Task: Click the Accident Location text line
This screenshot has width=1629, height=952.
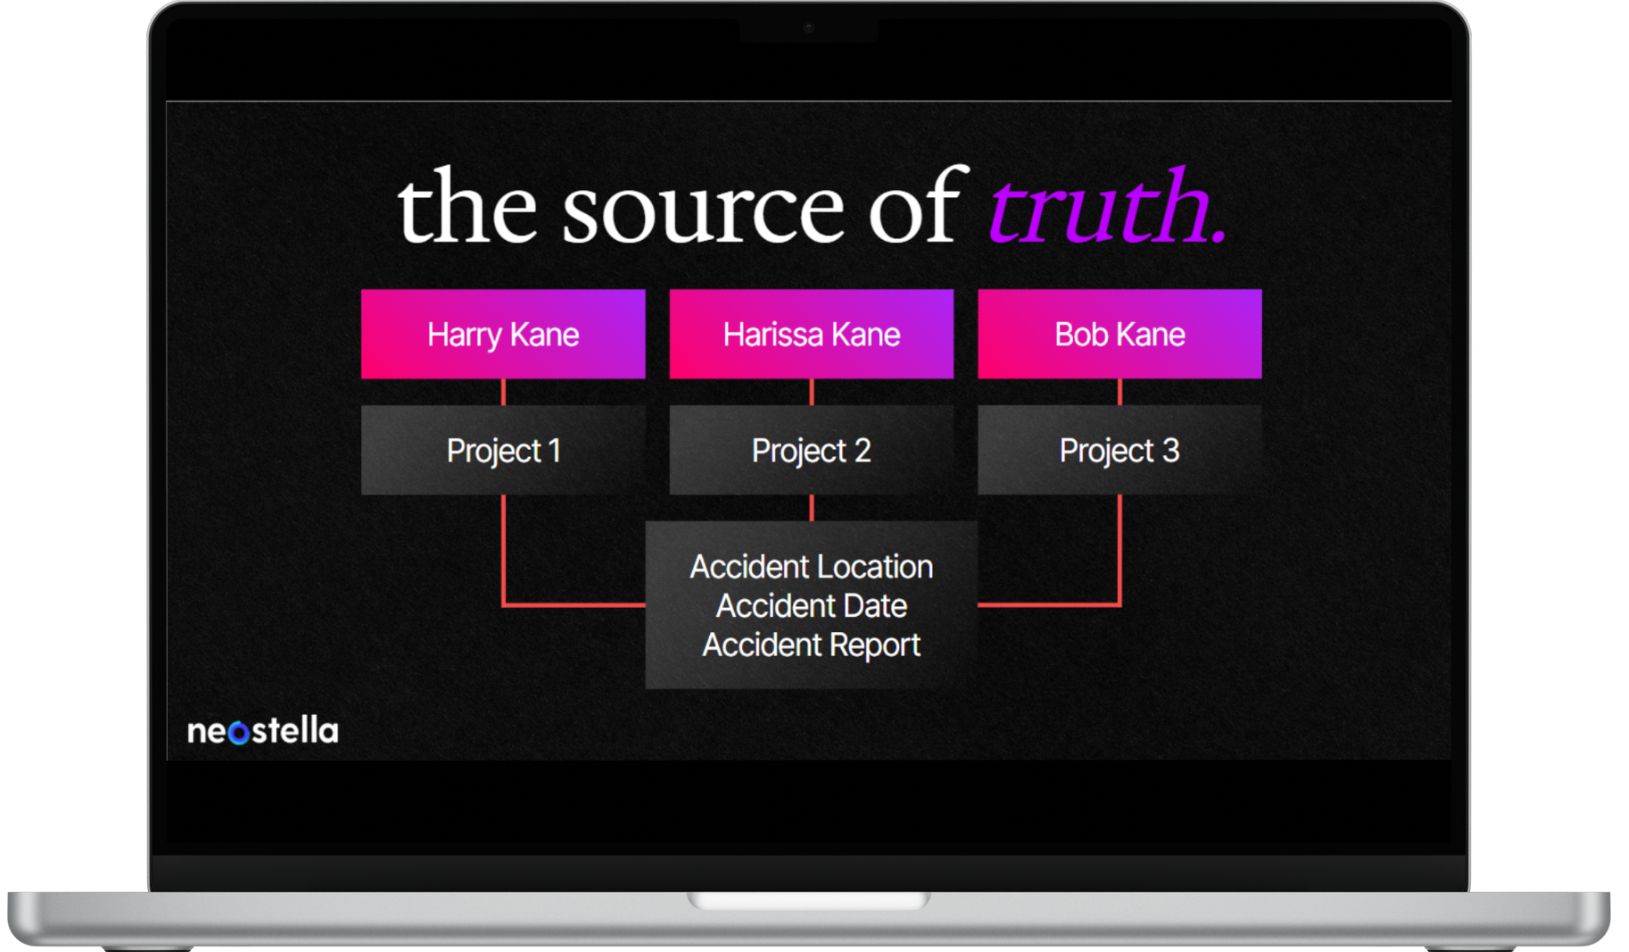Action: [811, 567]
